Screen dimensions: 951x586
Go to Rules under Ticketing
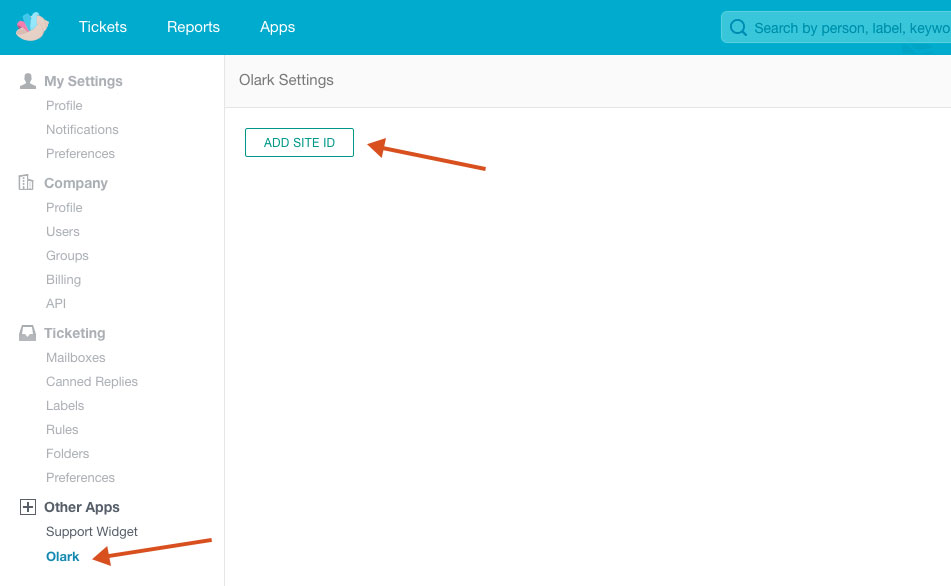point(62,429)
